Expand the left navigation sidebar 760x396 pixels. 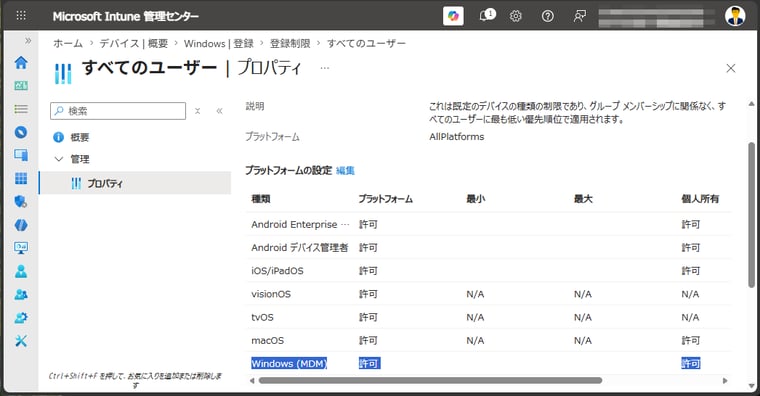click(28, 41)
